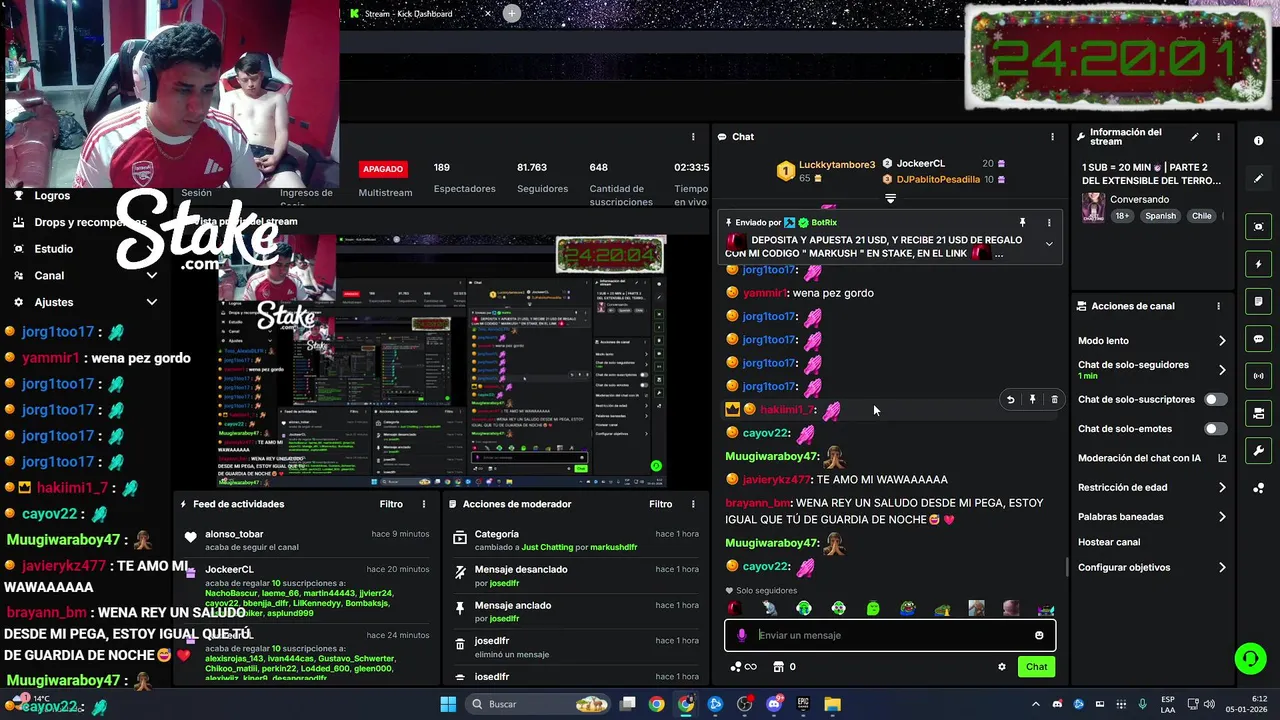Send message with green Chat button
Screen dimensions: 1280x720
click(1036, 667)
